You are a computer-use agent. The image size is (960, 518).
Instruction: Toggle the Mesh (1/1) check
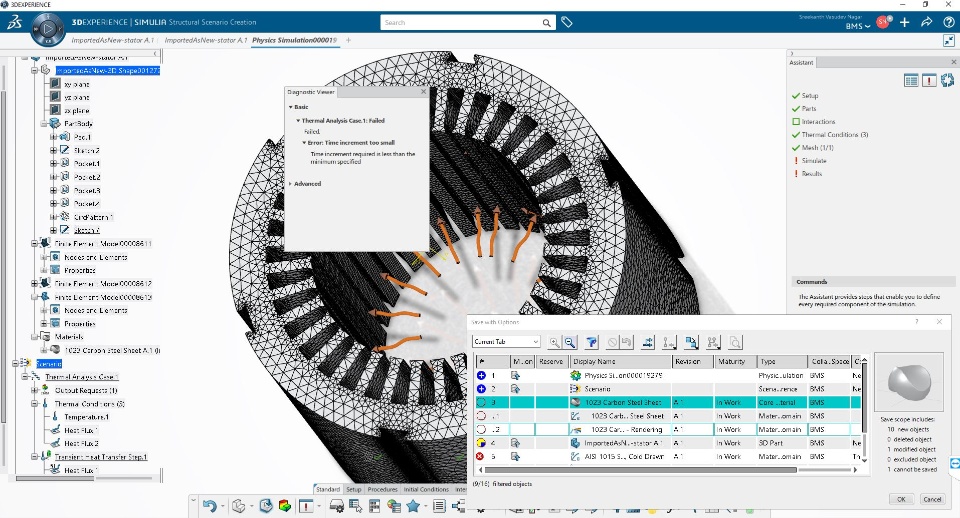796,148
